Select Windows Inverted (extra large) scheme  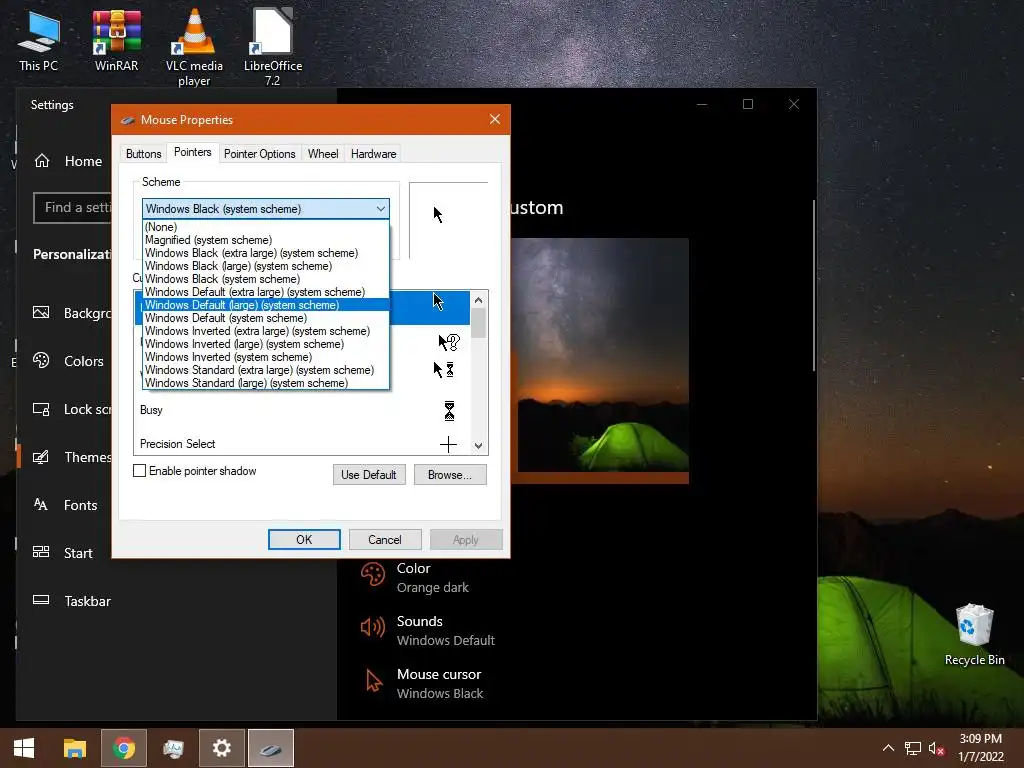click(266, 331)
